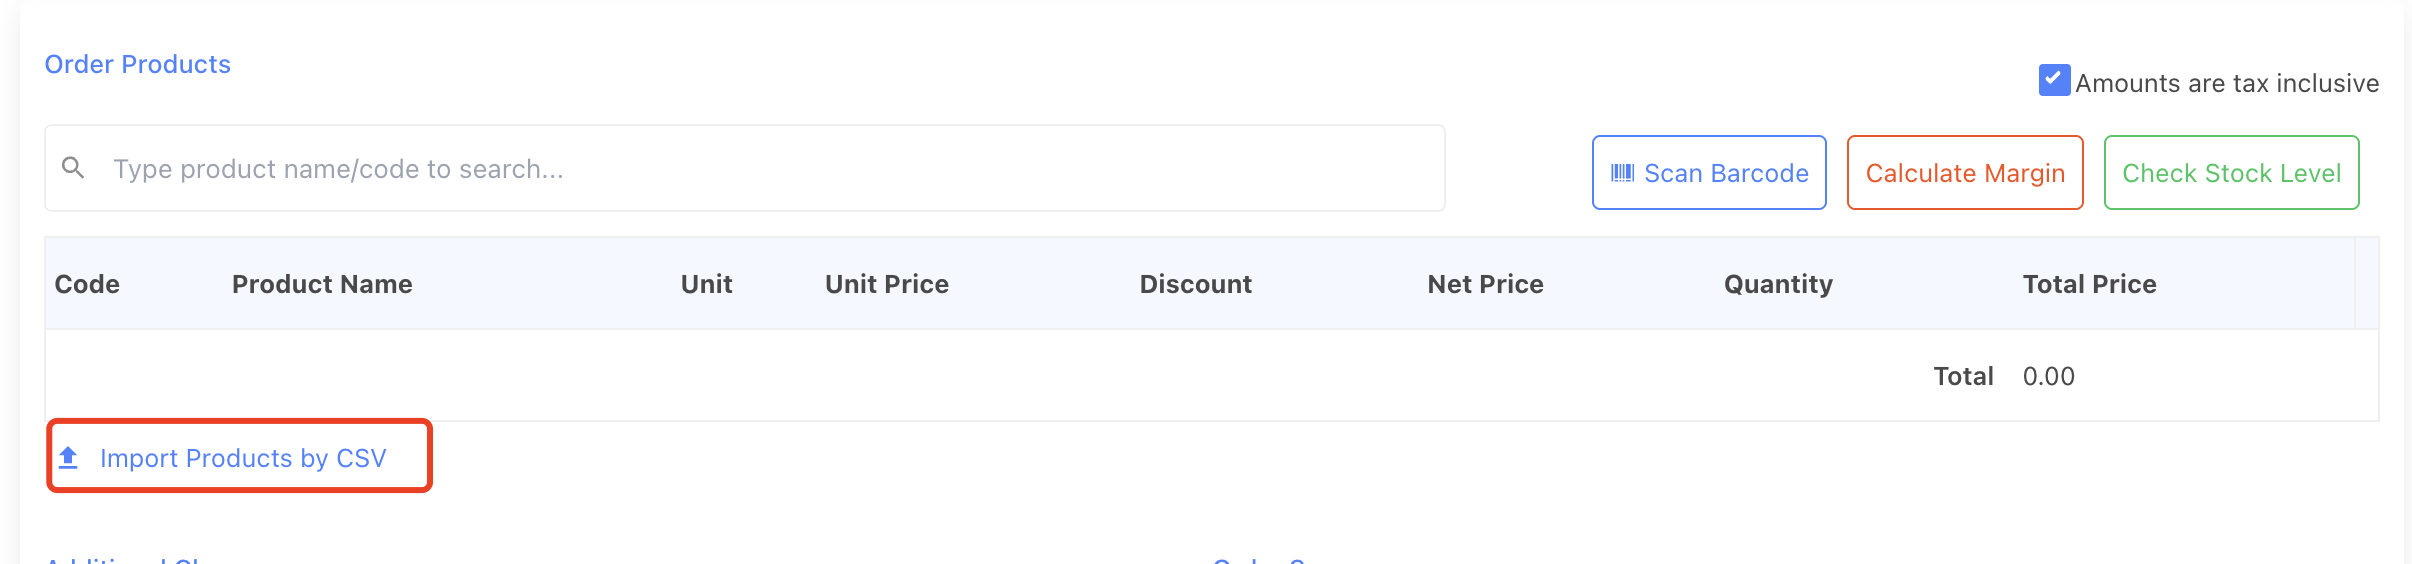Click the Quantity column header
The width and height of the screenshot is (2412, 564).
(x=1778, y=284)
